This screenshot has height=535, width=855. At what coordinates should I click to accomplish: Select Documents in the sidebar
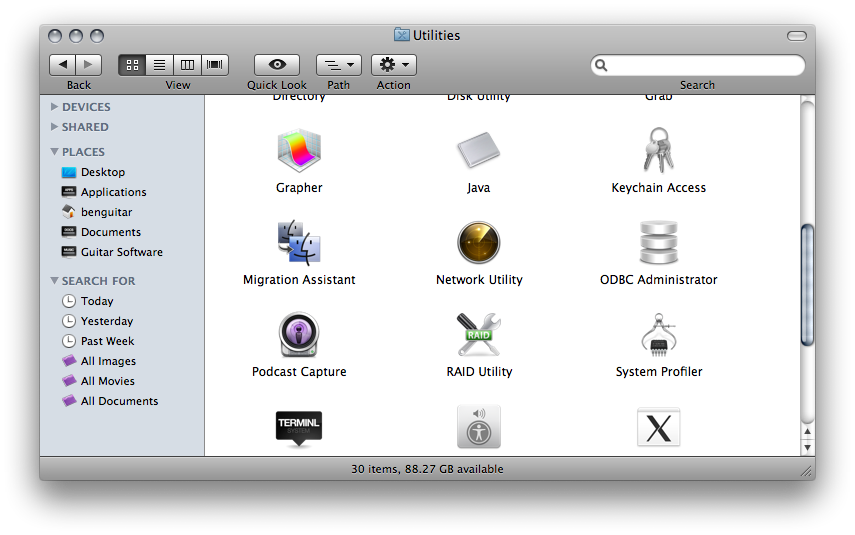pyautogui.click(x=101, y=232)
